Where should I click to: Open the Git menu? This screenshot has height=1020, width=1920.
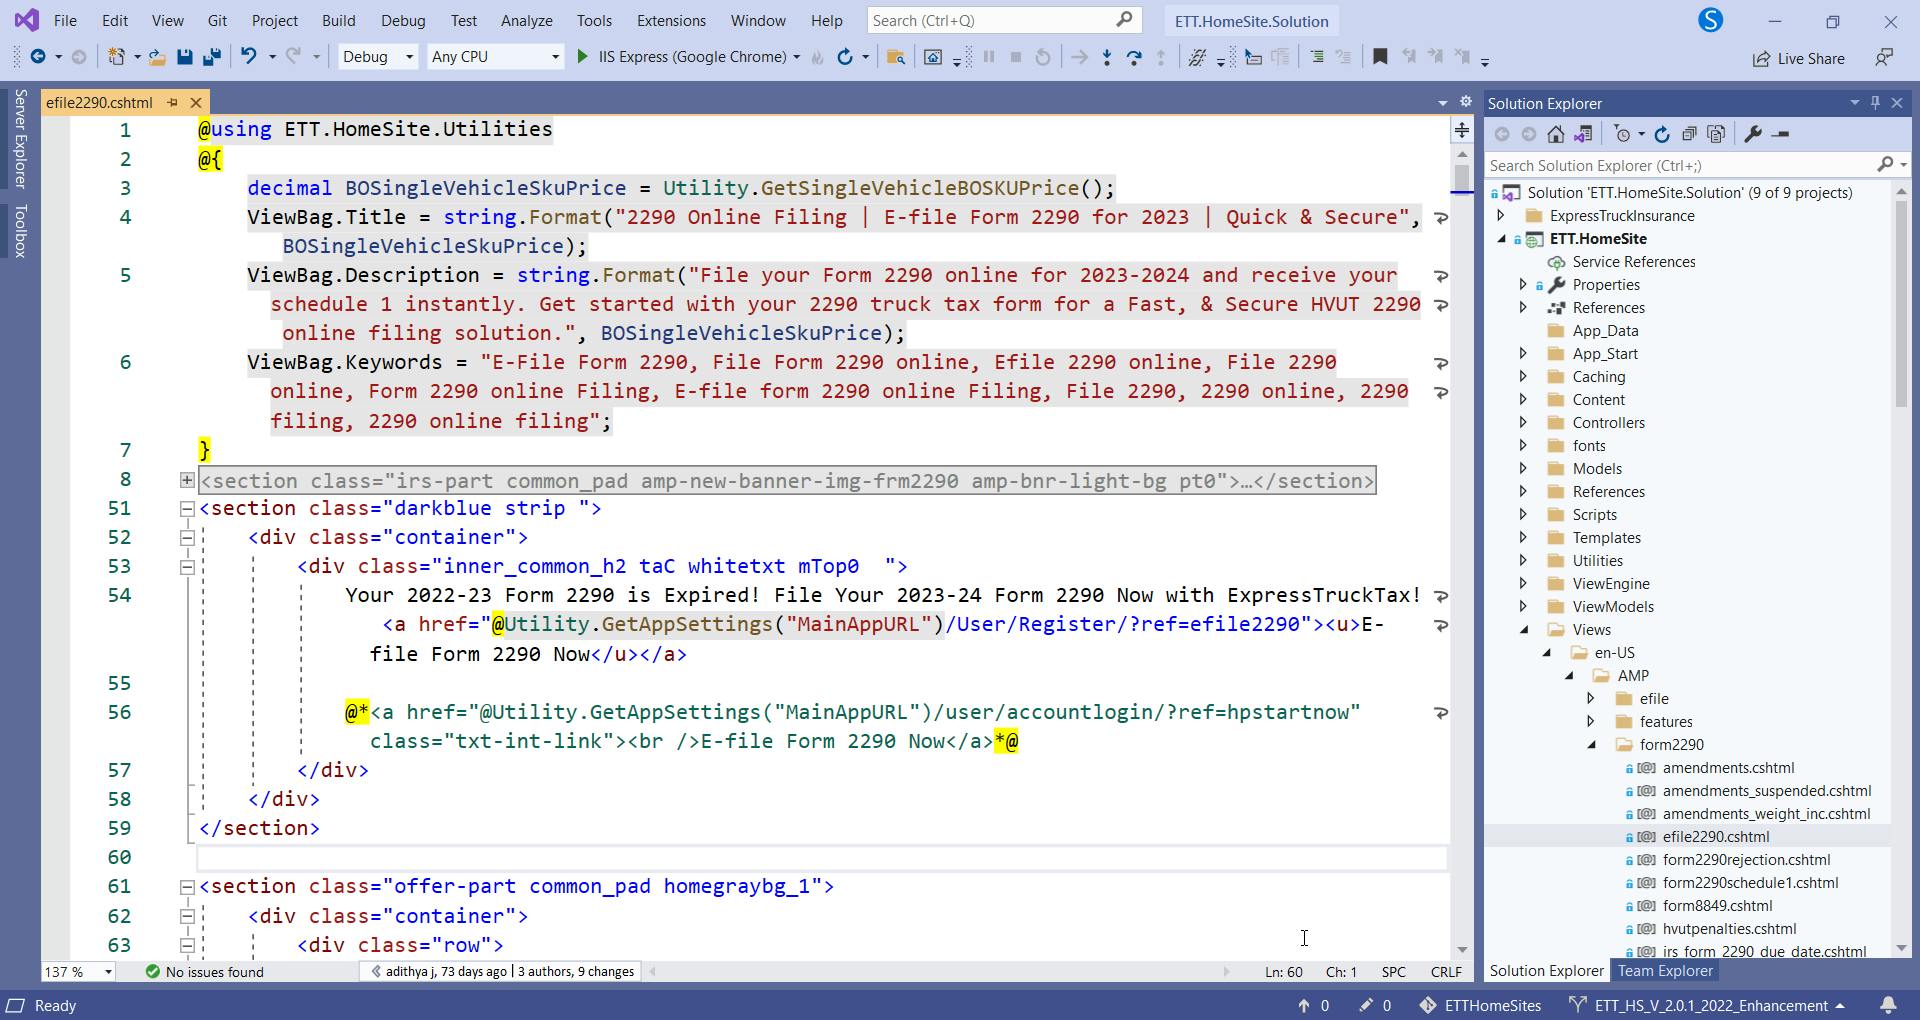217,20
